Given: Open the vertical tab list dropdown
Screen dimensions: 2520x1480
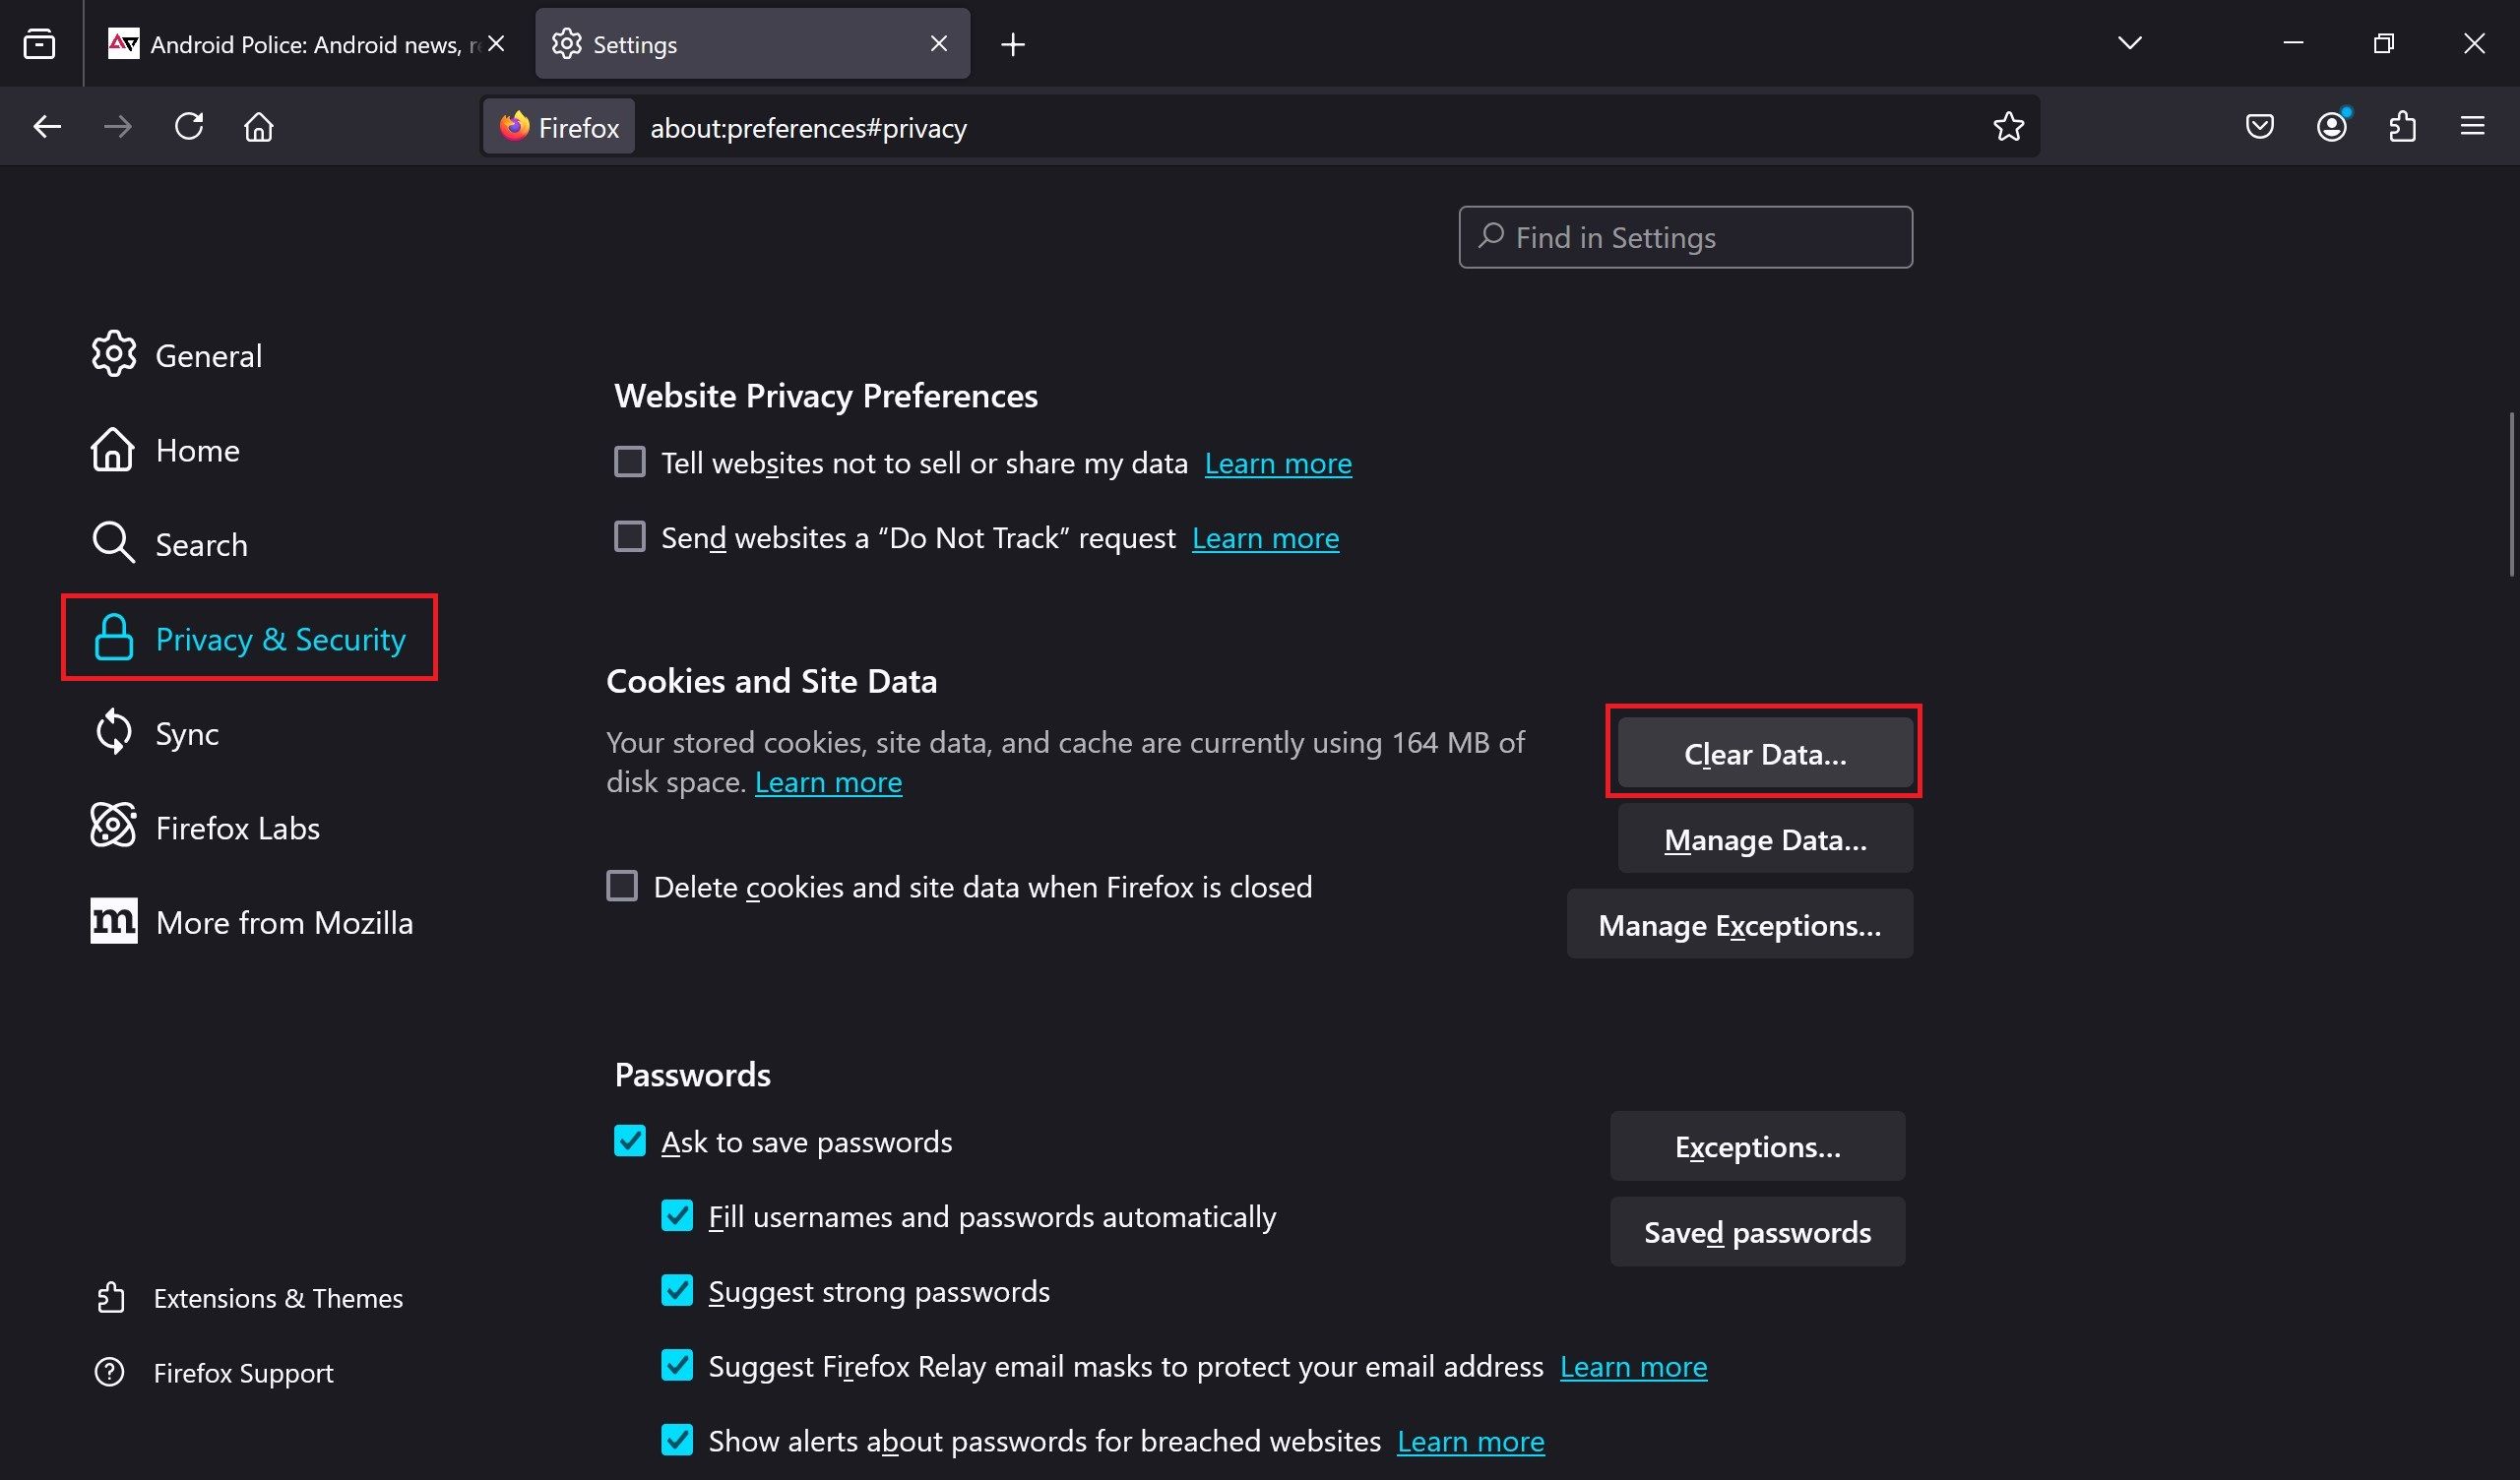Looking at the screenshot, I should click(2130, 40).
